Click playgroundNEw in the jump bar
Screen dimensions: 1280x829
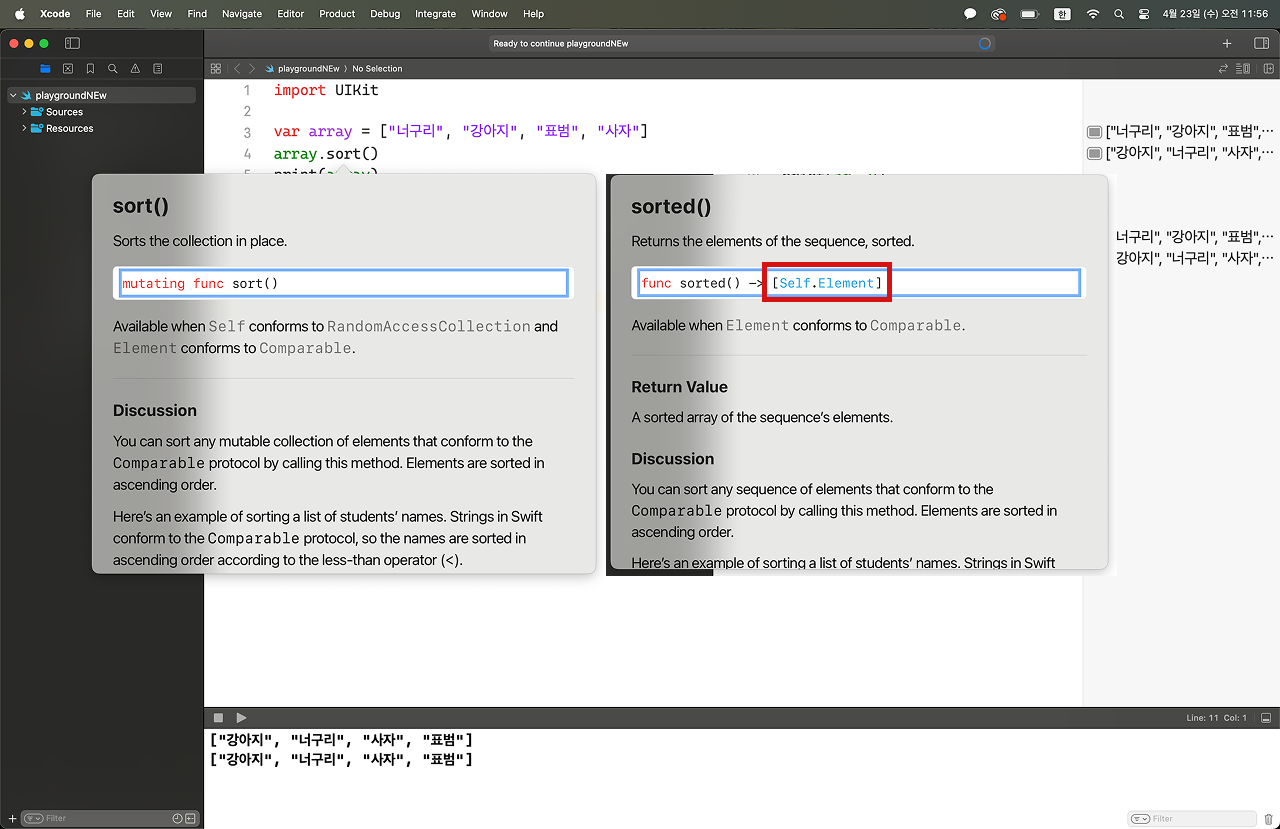click(x=303, y=69)
